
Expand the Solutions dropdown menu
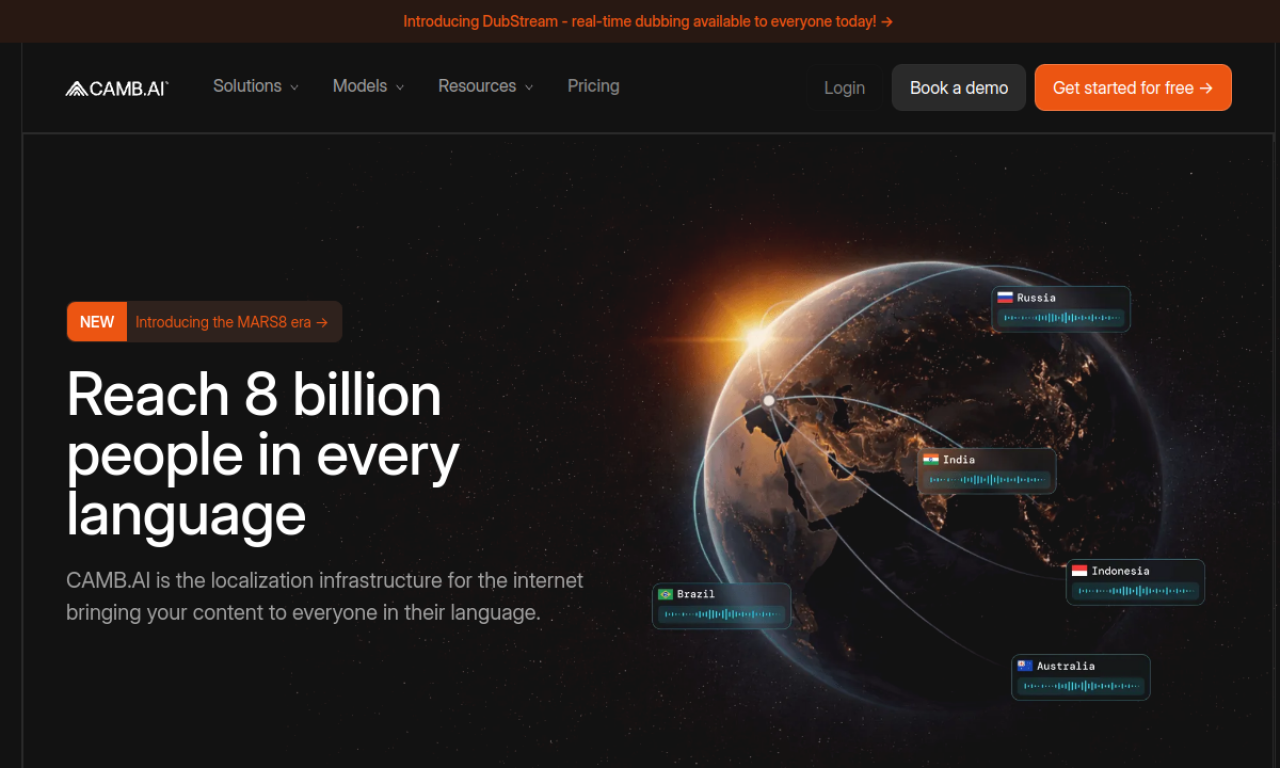click(x=256, y=86)
